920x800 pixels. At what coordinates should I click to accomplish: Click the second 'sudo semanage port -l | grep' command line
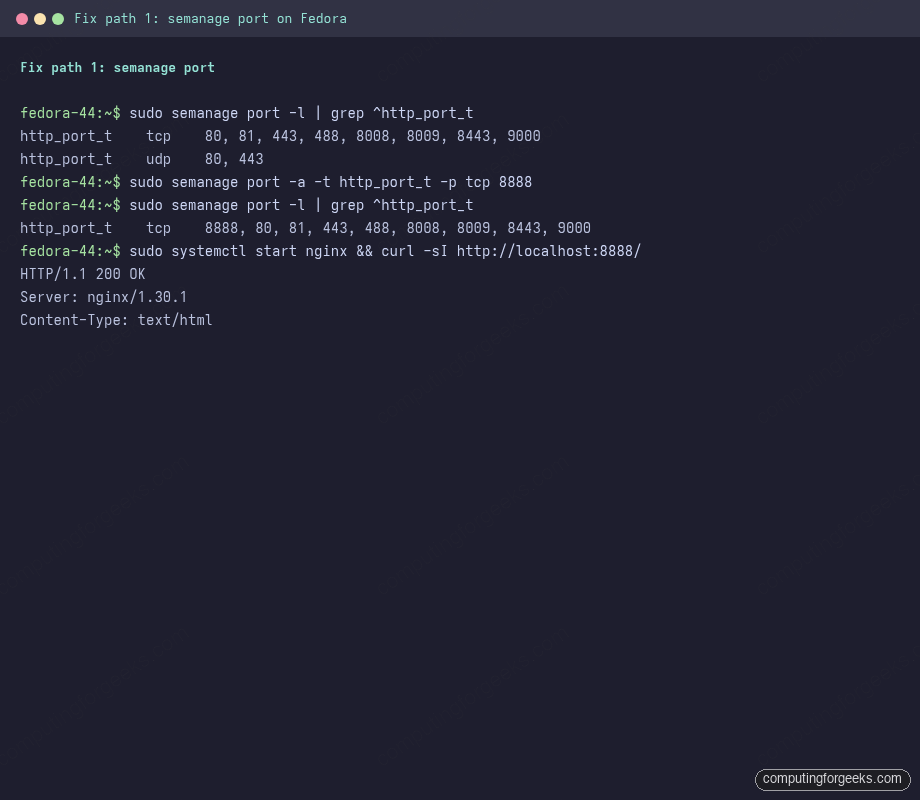pyautogui.click(x=247, y=205)
